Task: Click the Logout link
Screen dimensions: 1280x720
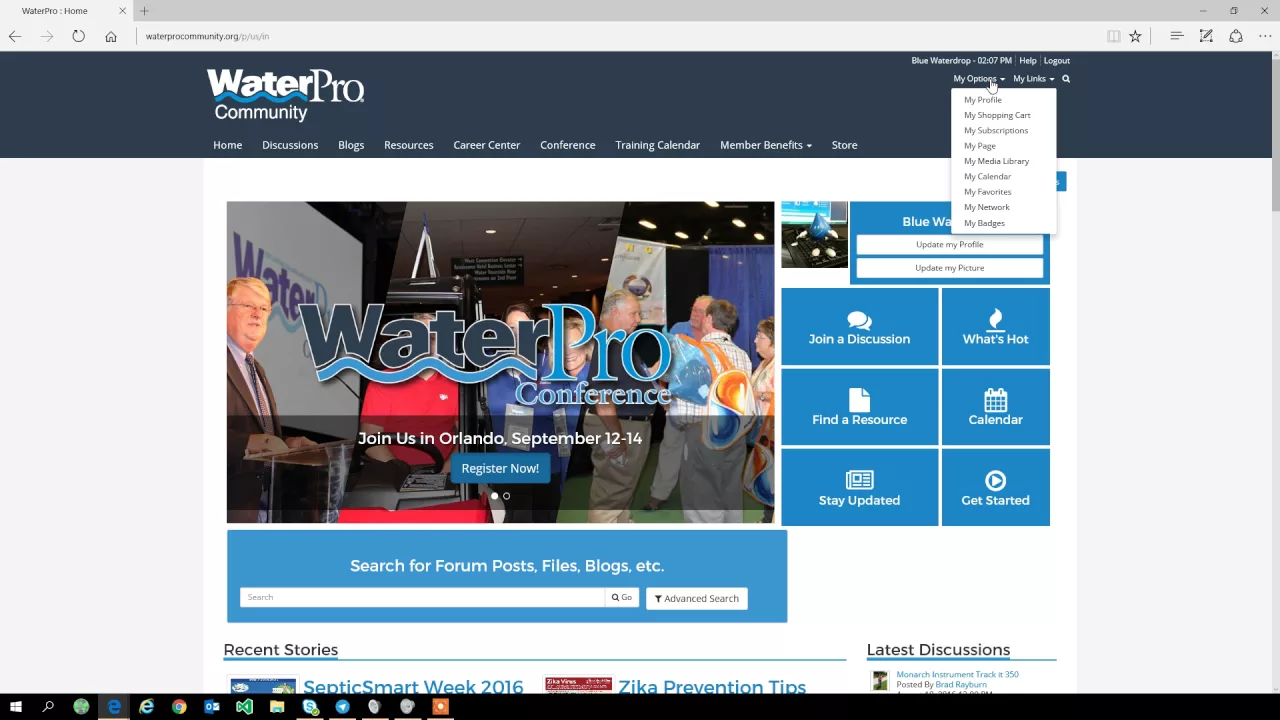Action: coord(1057,61)
